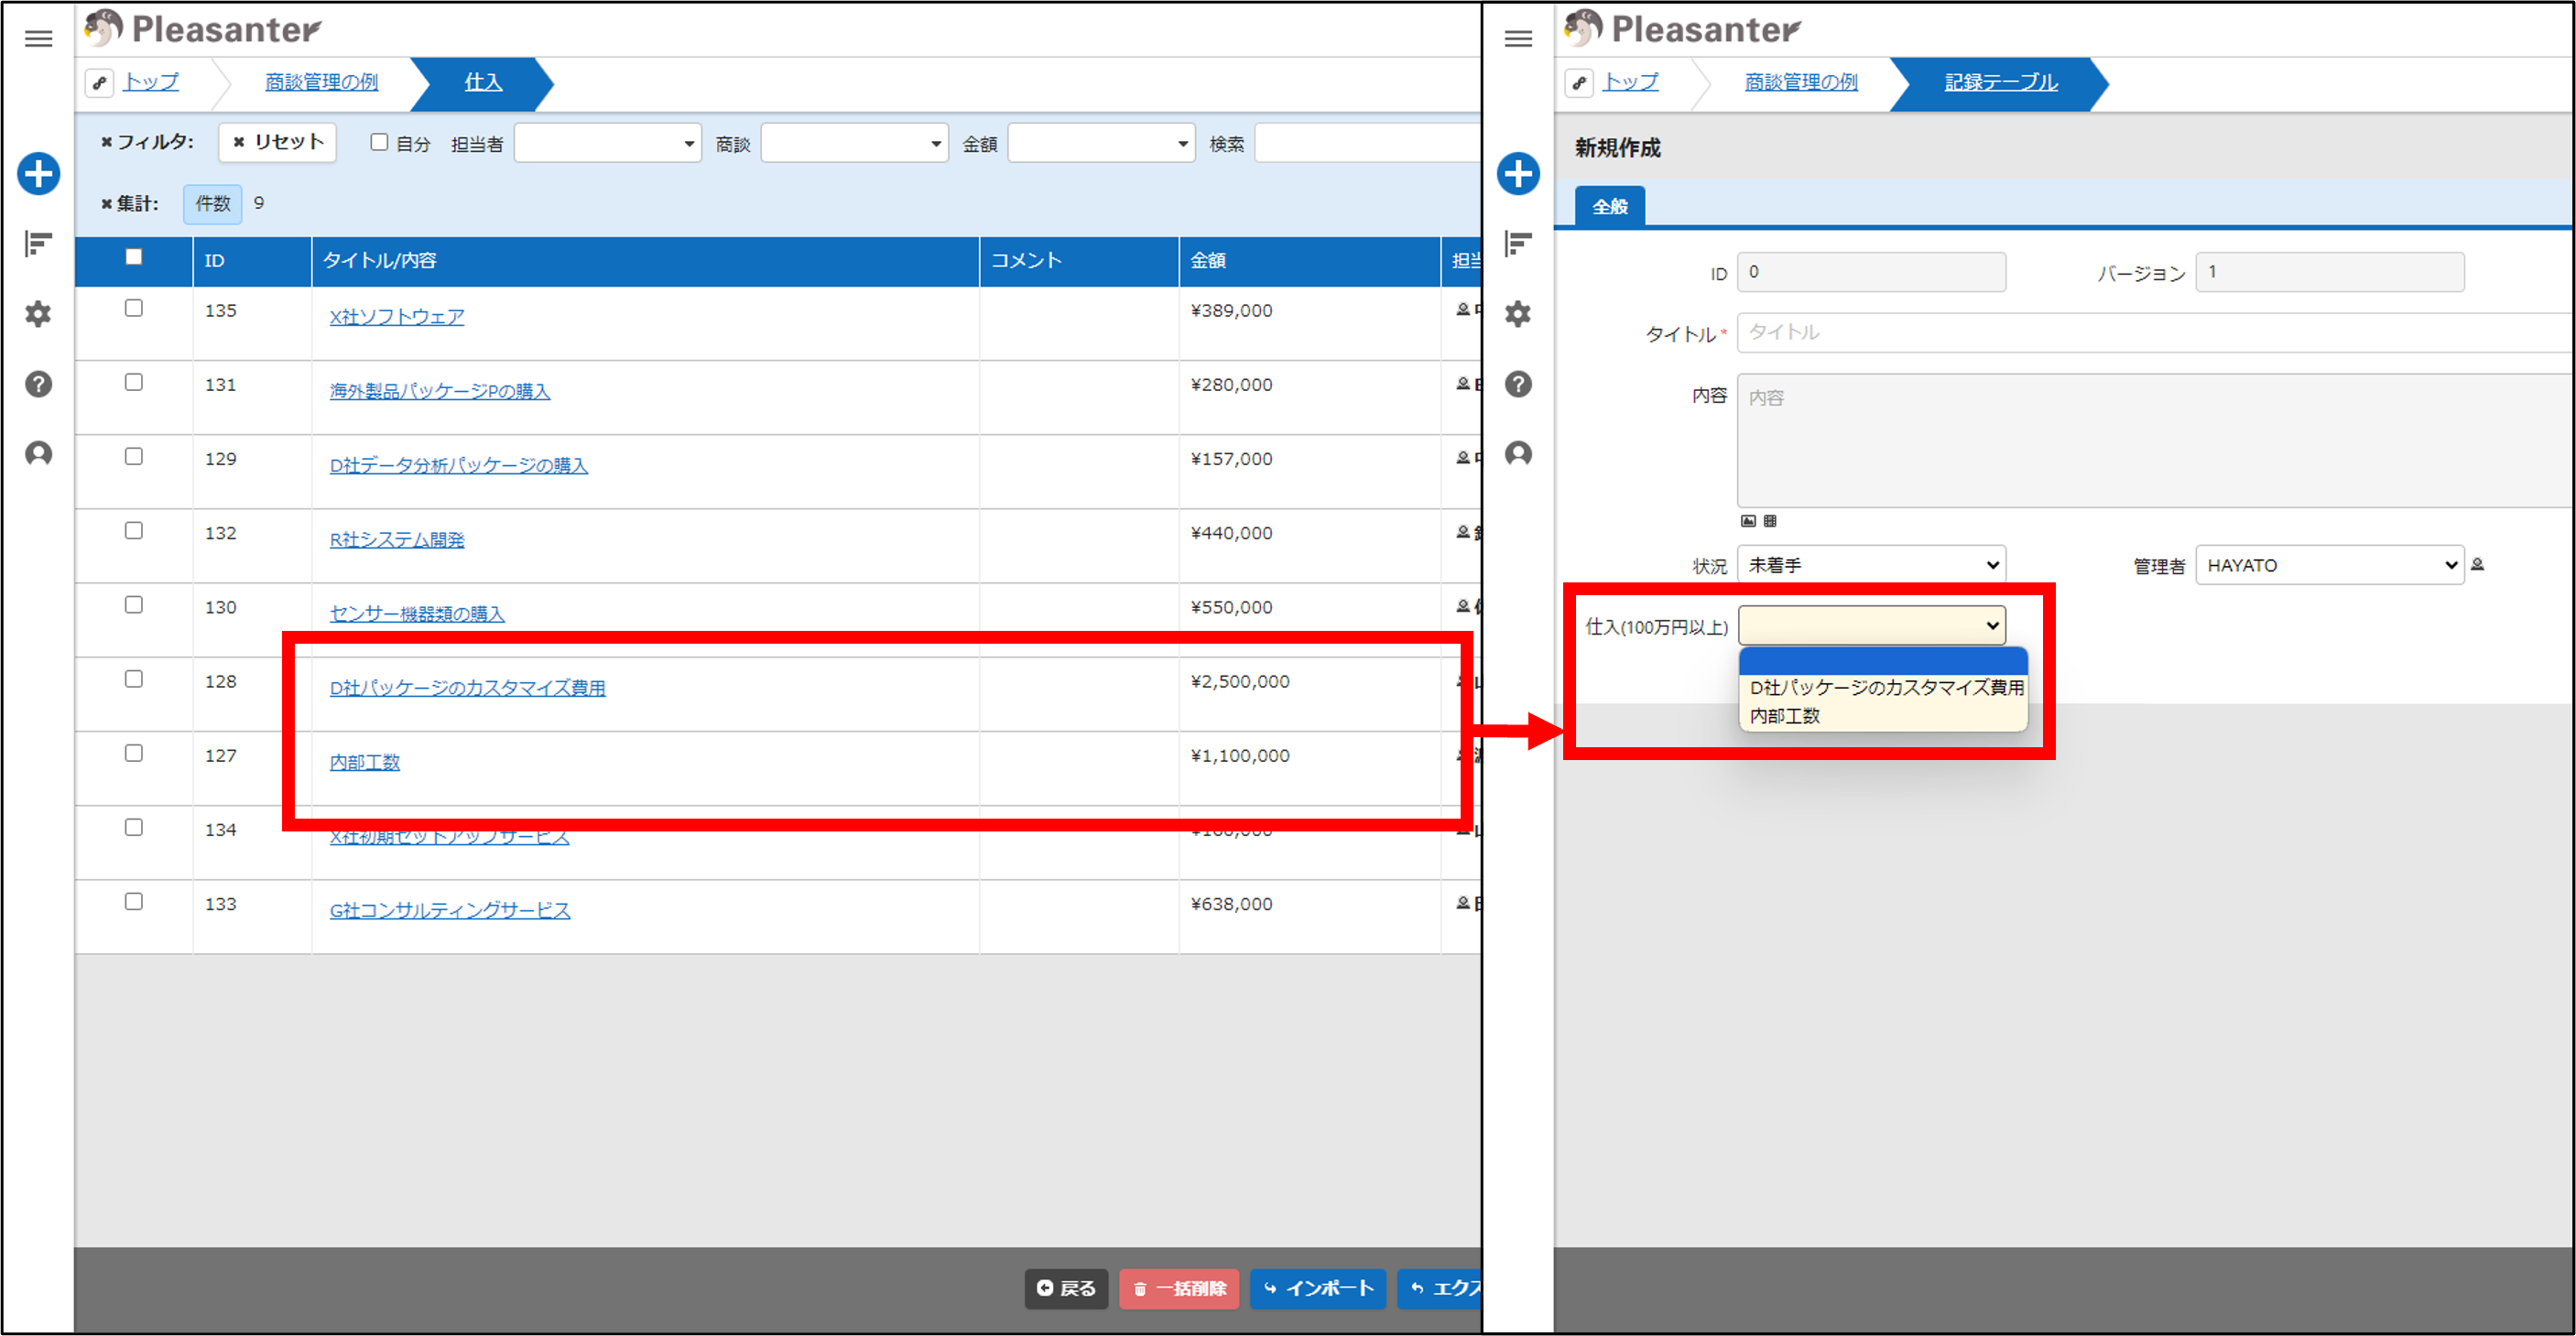Image resolution: width=2576 pixels, height=1336 pixels.
Task: Select 内部工数 option in dropdown list
Action: tap(1885, 716)
